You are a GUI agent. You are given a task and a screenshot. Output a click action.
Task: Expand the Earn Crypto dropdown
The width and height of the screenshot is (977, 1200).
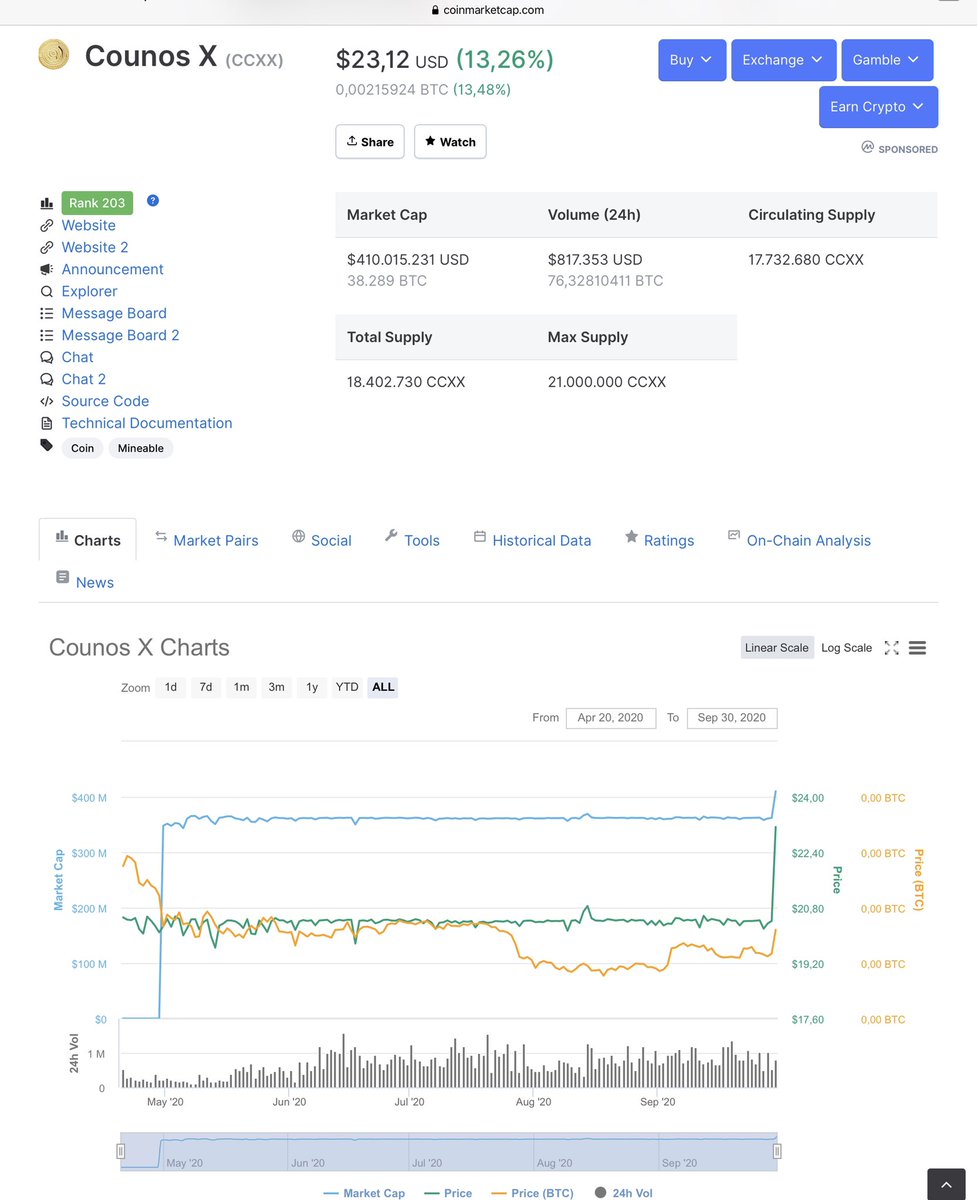tap(878, 107)
